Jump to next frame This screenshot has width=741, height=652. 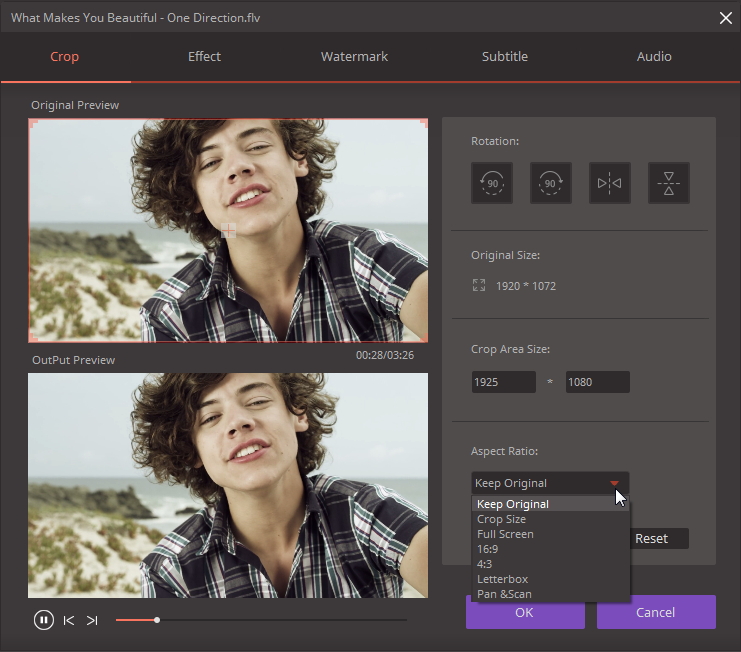pyautogui.click(x=92, y=620)
